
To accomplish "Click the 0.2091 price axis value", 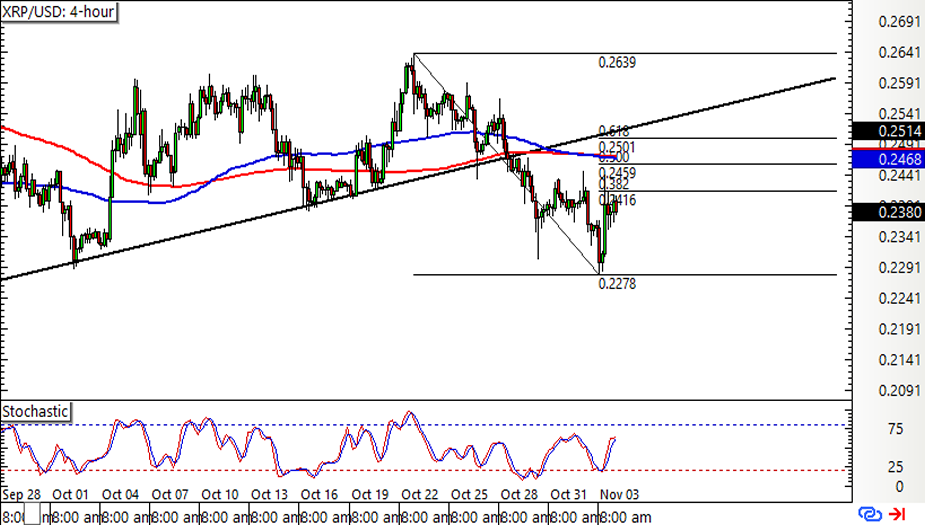I will pos(899,391).
